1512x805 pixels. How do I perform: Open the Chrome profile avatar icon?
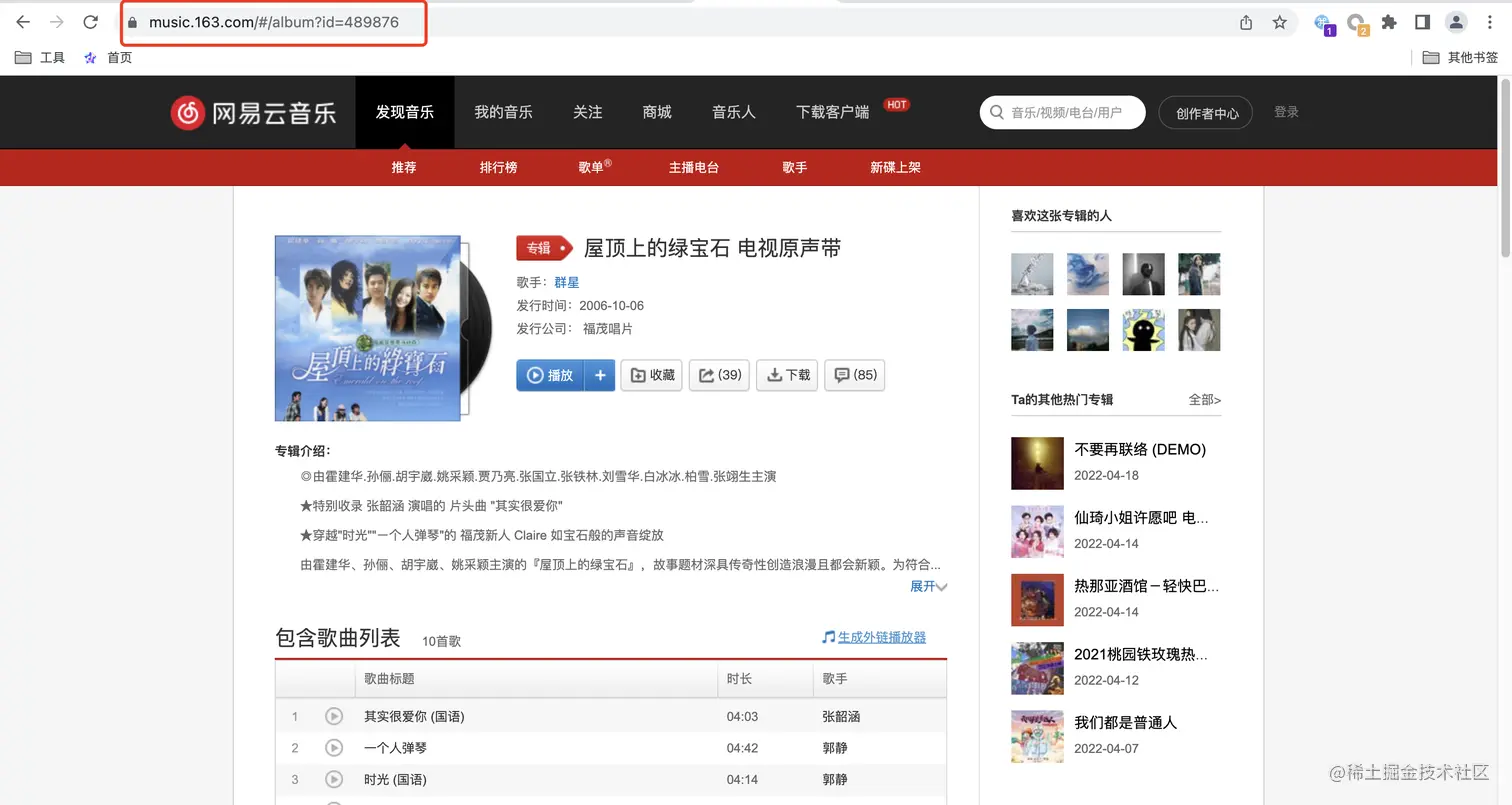[x=1457, y=22]
